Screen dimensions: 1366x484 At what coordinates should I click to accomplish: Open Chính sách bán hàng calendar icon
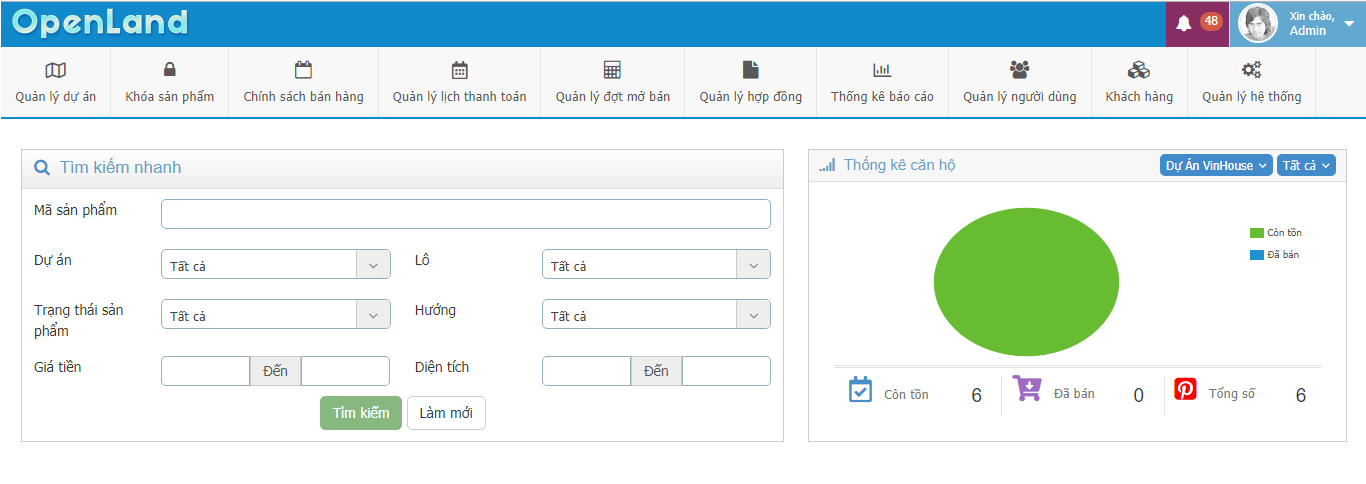pos(303,70)
